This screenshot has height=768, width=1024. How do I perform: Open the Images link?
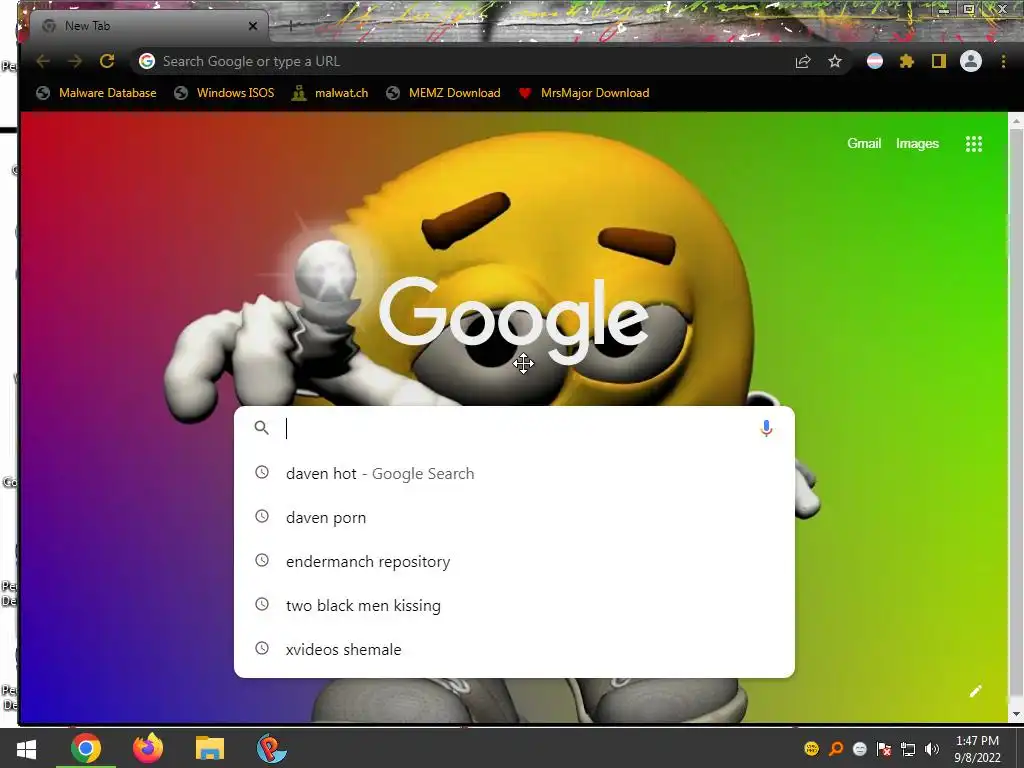point(917,144)
